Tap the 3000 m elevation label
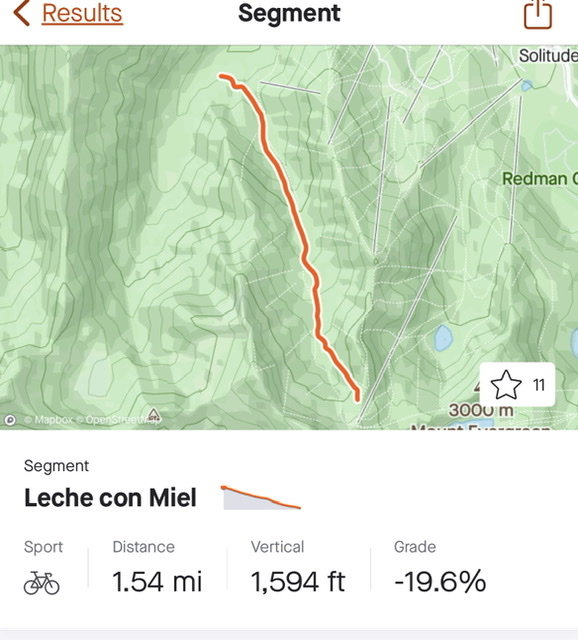The width and height of the screenshot is (578, 640). [x=481, y=410]
